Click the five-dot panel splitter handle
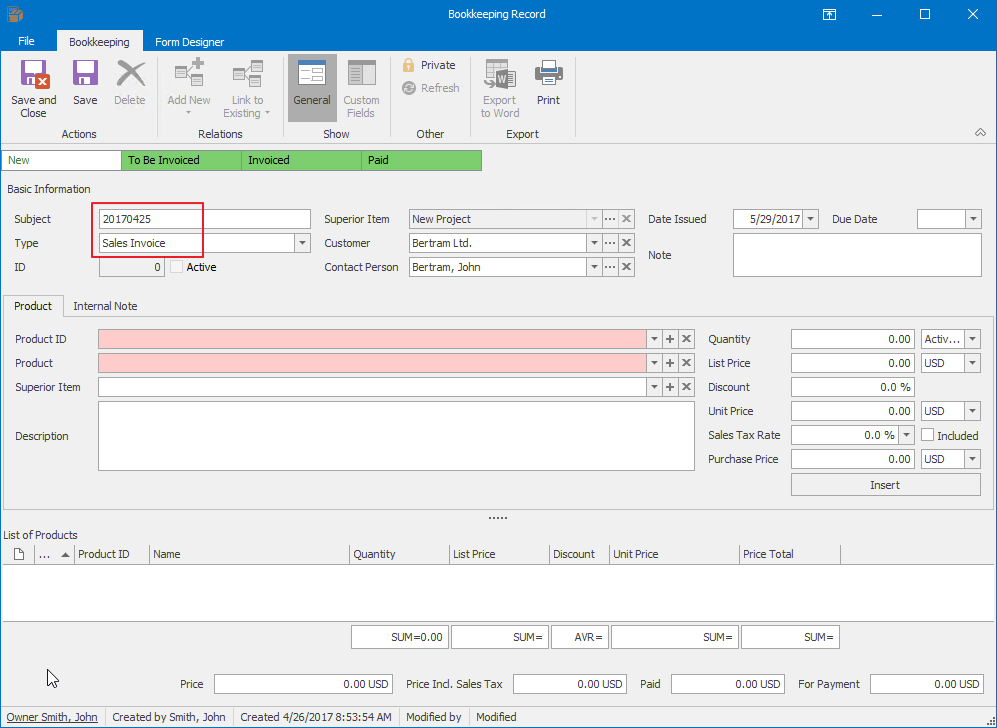 pyautogui.click(x=498, y=518)
